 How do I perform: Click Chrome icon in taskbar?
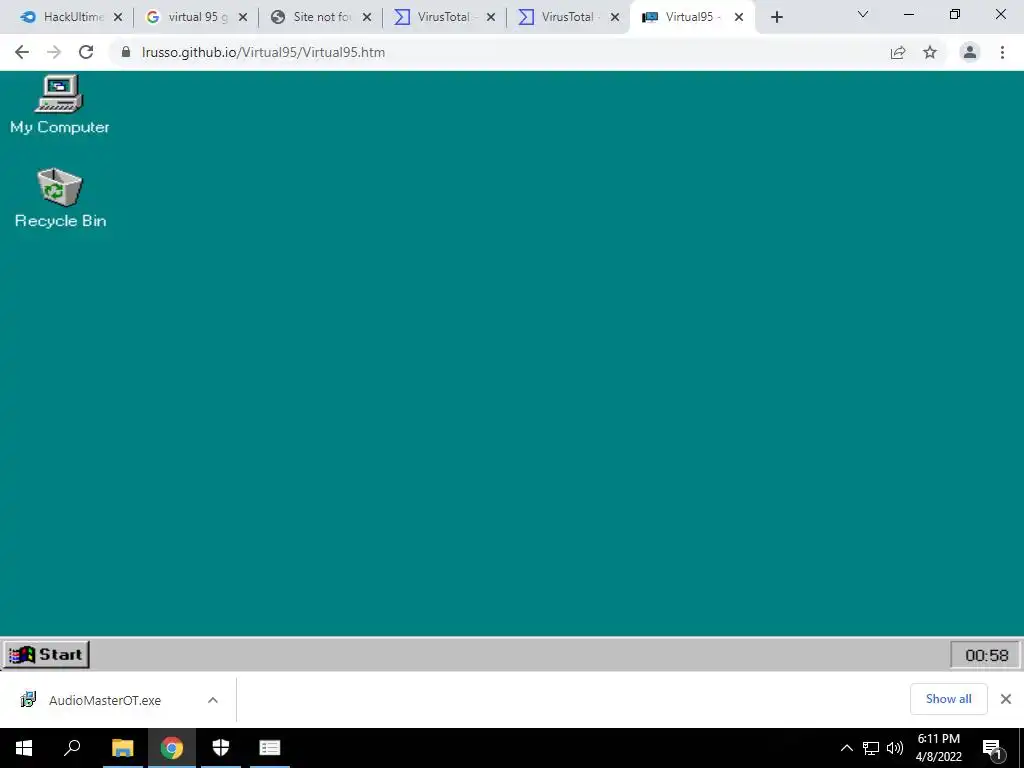pyautogui.click(x=172, y=748)
